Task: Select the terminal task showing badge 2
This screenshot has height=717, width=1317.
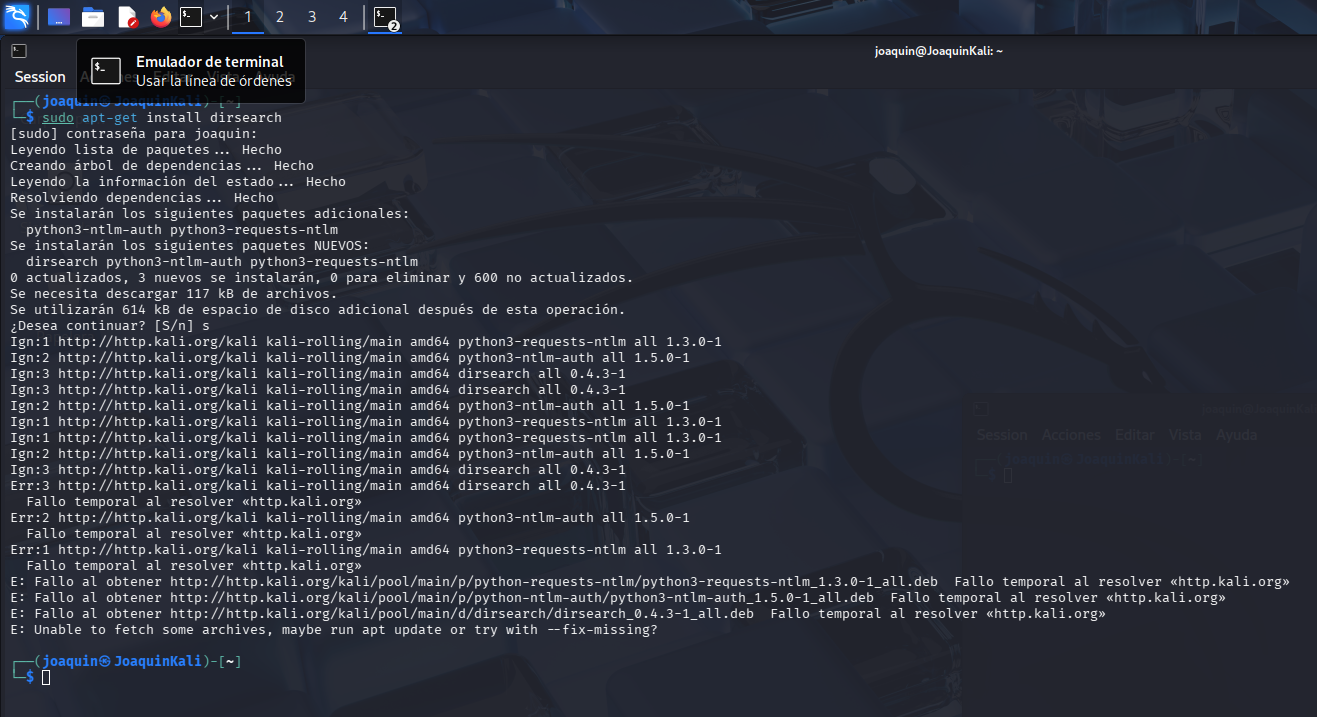Action: point(385,17)
